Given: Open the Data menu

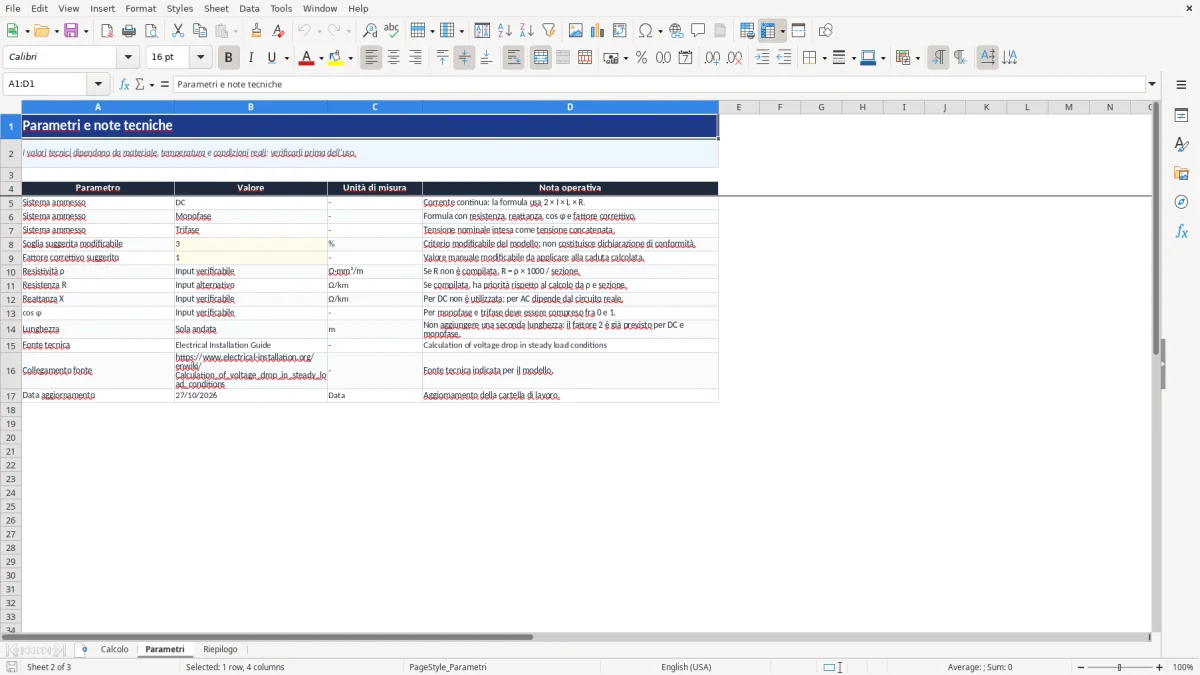Looking at the screenshot, I should [249, 8].
